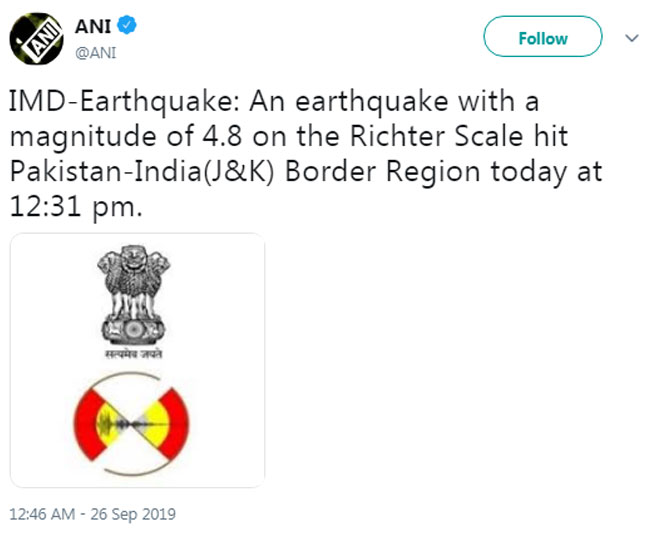Click the red and yellow seismology logo
650x540 pixels.
click(131, 424)
